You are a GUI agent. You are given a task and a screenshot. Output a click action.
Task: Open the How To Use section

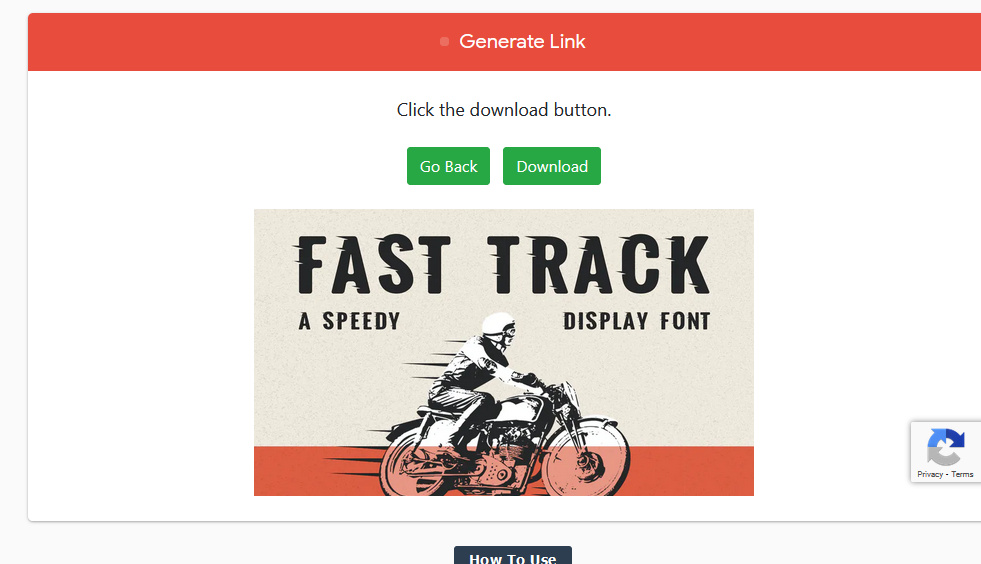[x=512, y=557]
